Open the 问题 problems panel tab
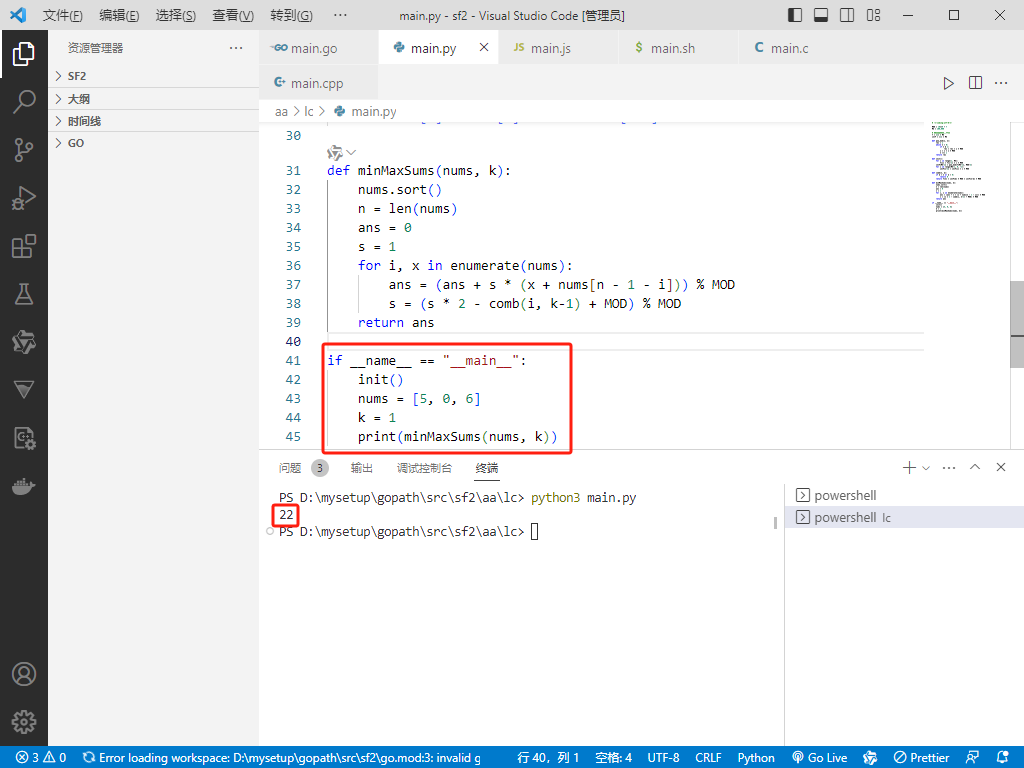This screenshot has width=1024, height=768. point(303,468)
